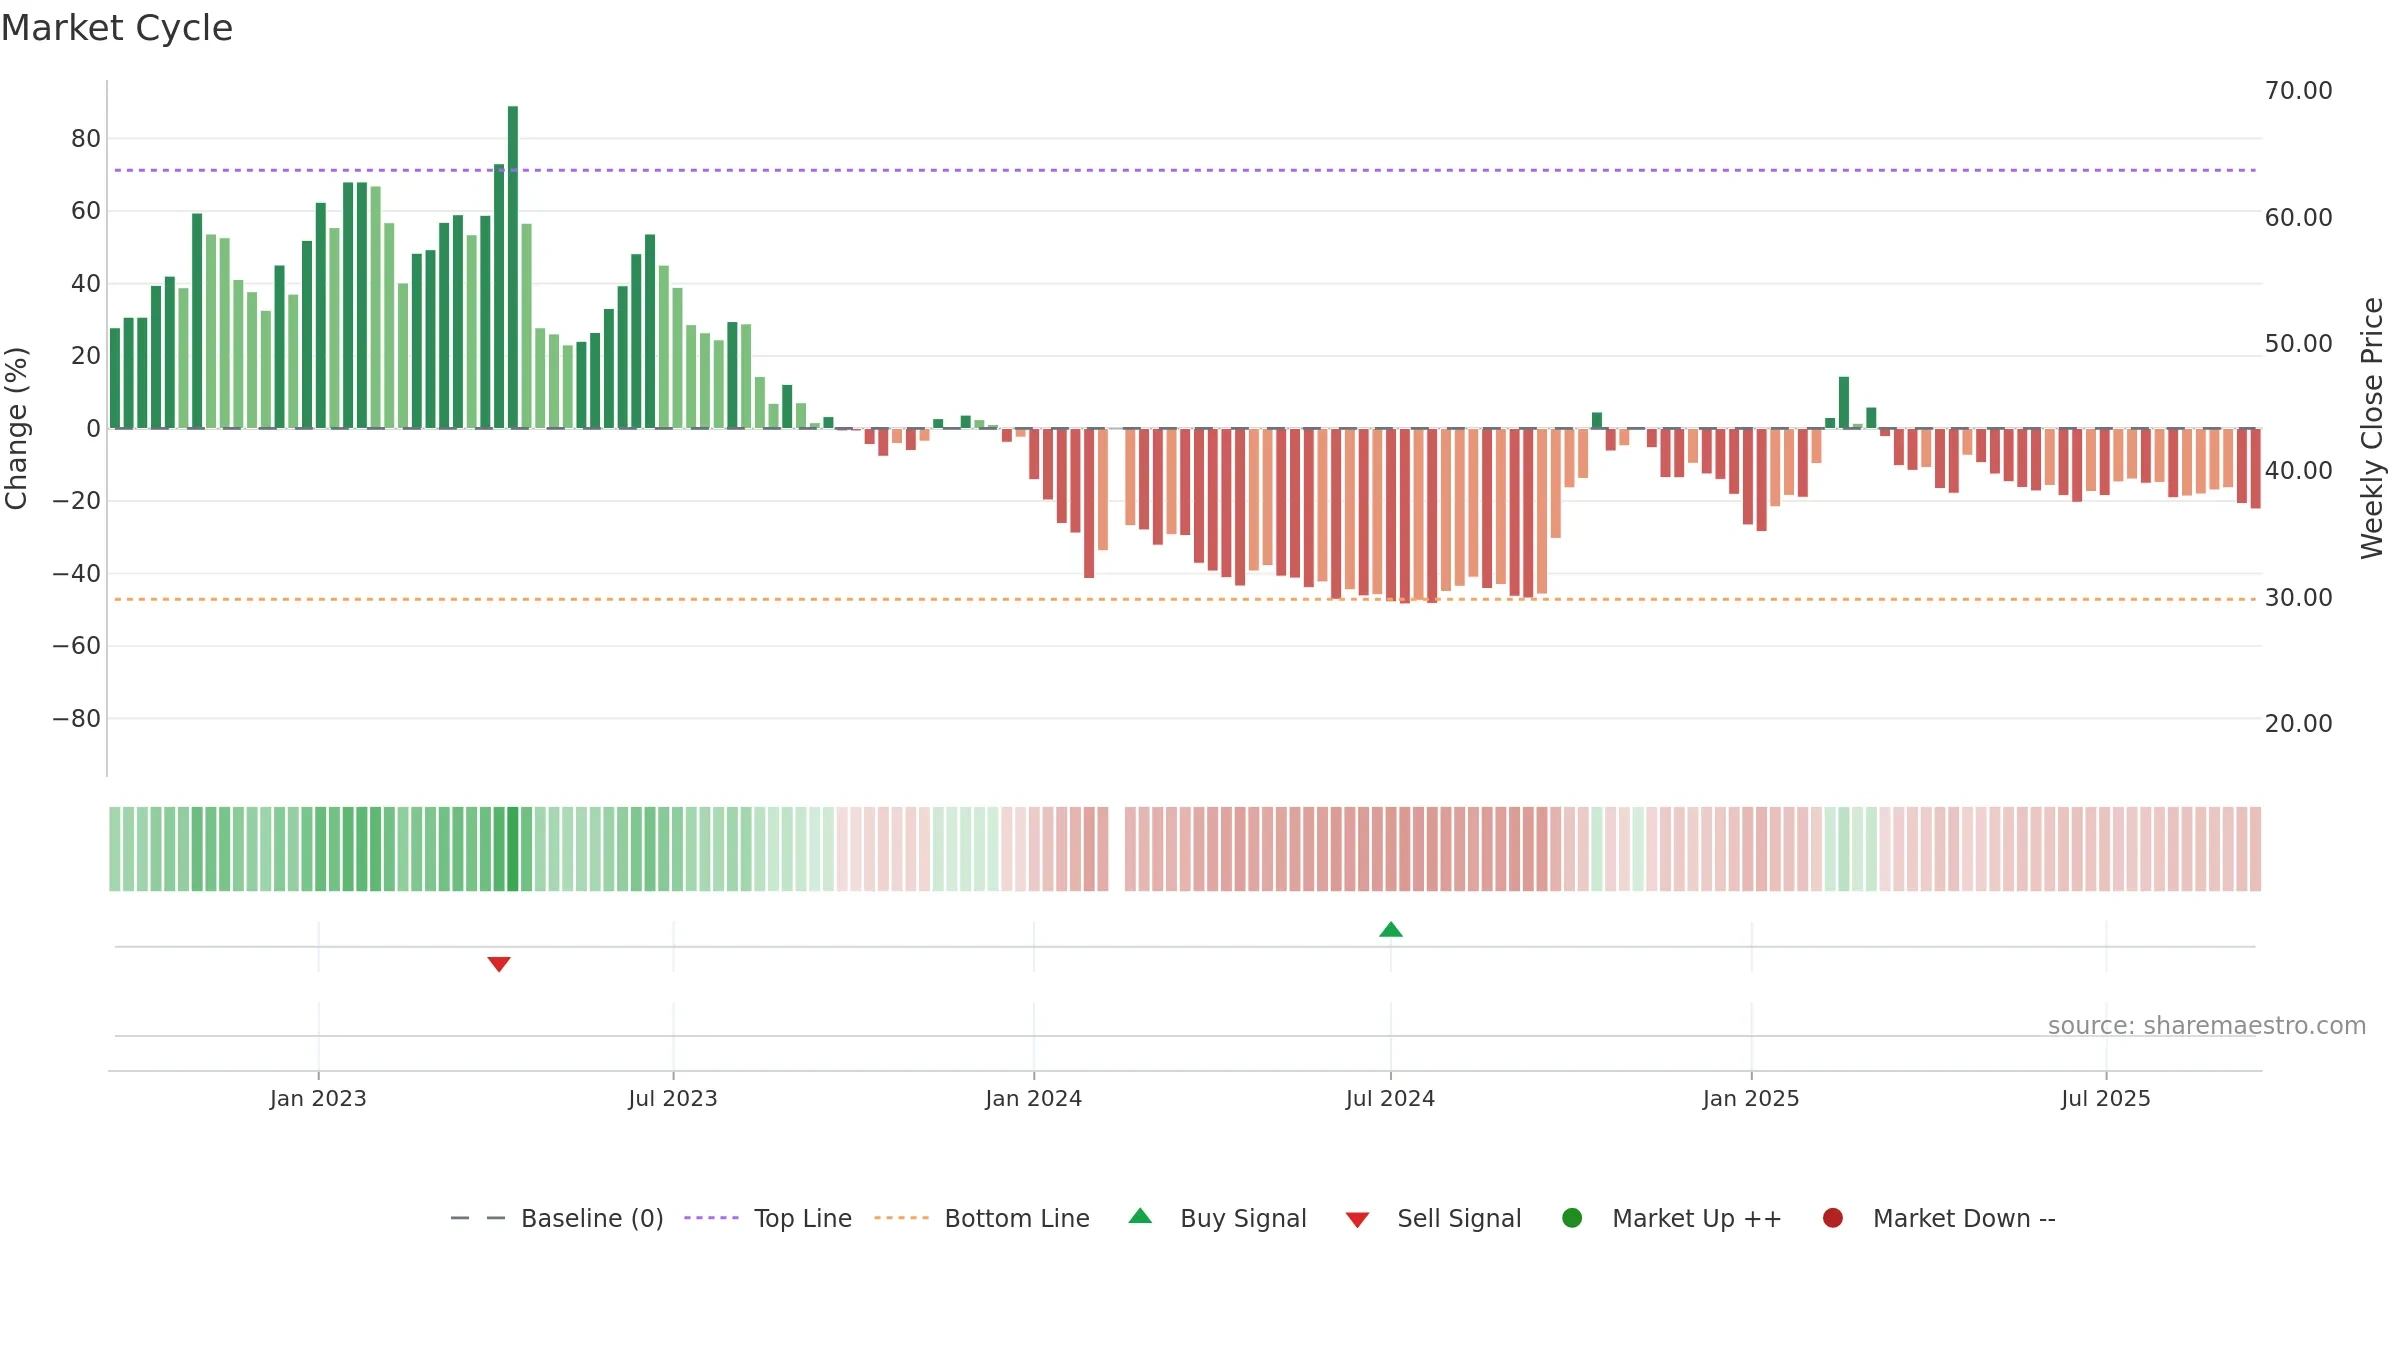This screenshot has width=2400, height=1350.
Task: Click the 70.00 price axis label
Action: [2298, 91]
